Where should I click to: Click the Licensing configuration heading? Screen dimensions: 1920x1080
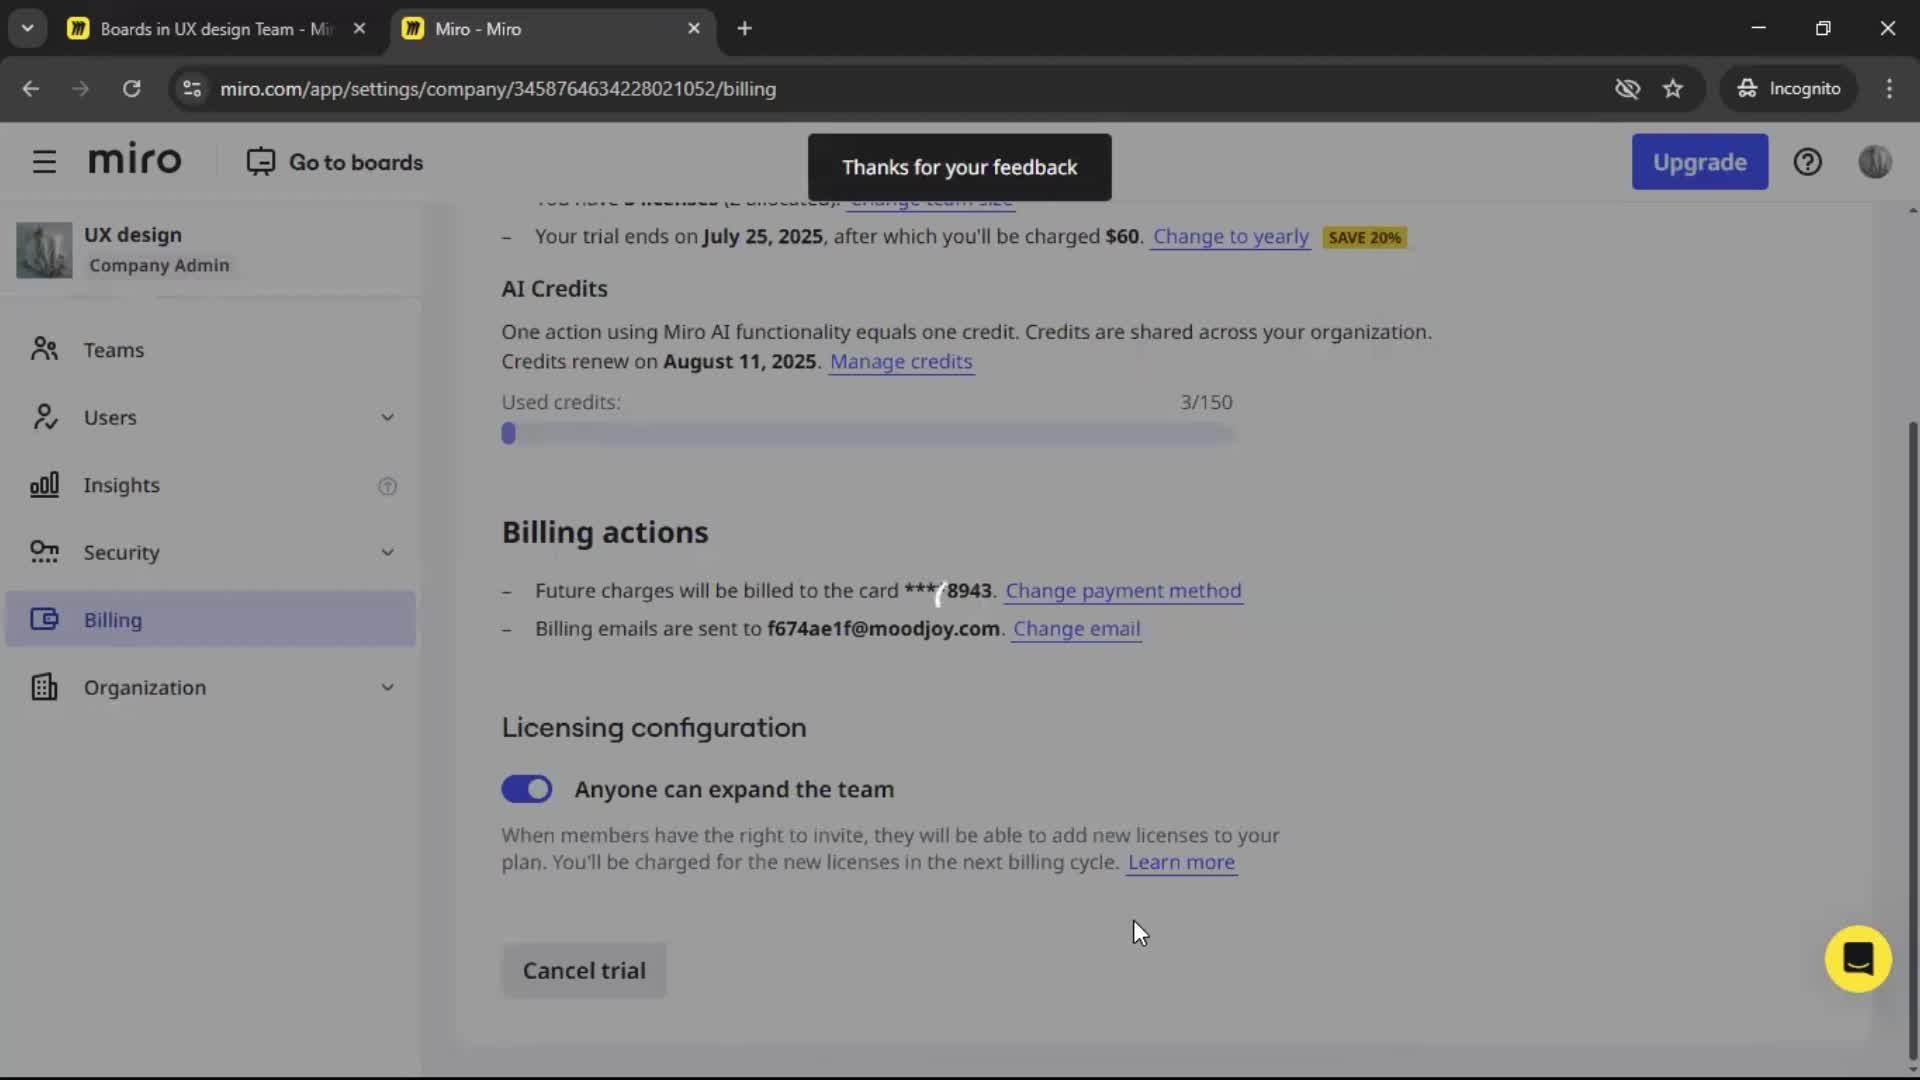tap(654, 727)
